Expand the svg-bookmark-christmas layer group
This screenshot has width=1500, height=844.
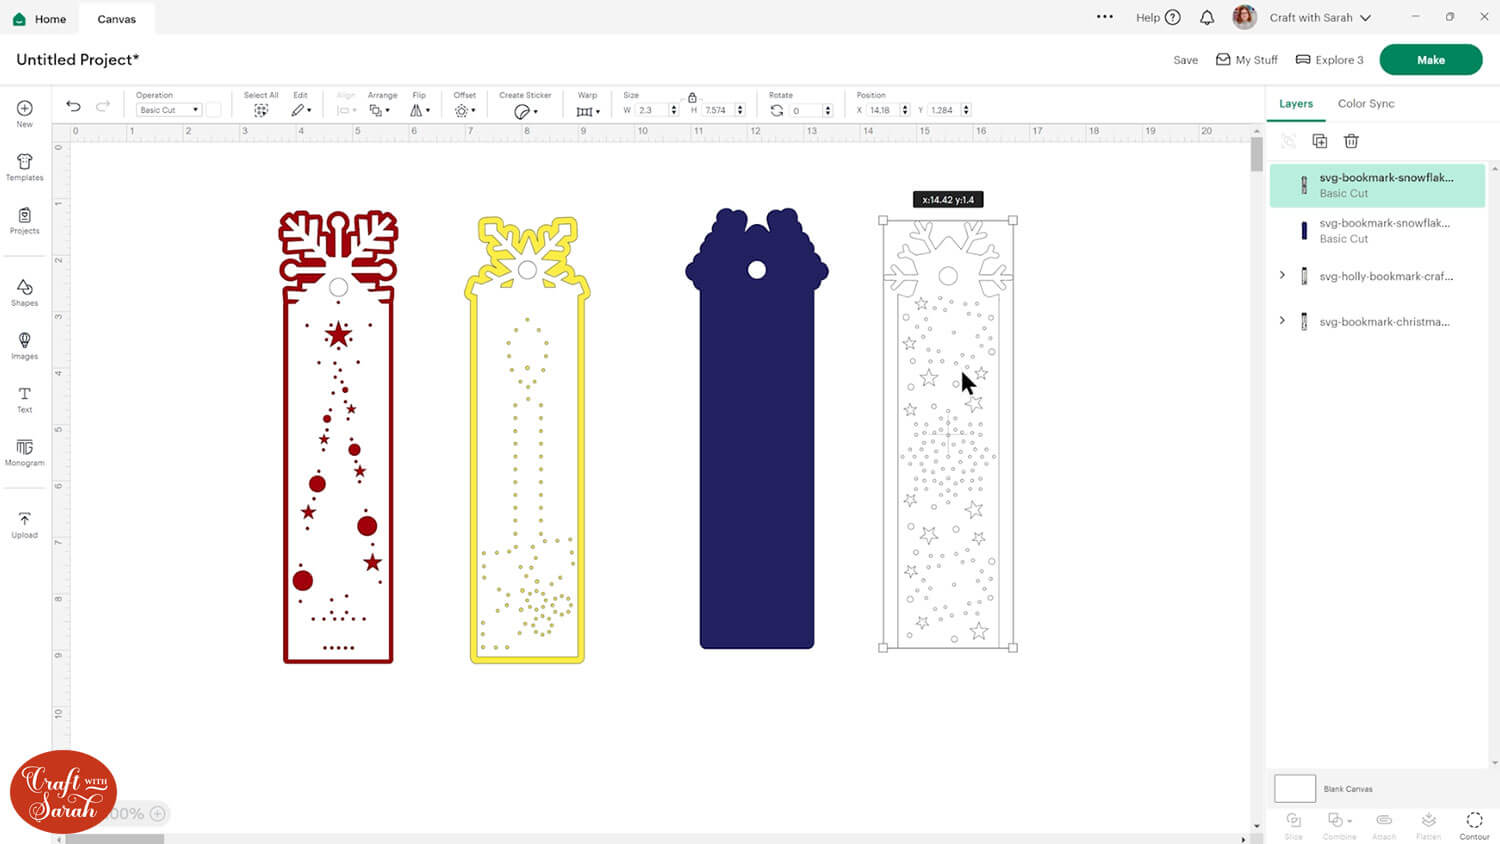pyautogui.click(x=1282, y=321)
